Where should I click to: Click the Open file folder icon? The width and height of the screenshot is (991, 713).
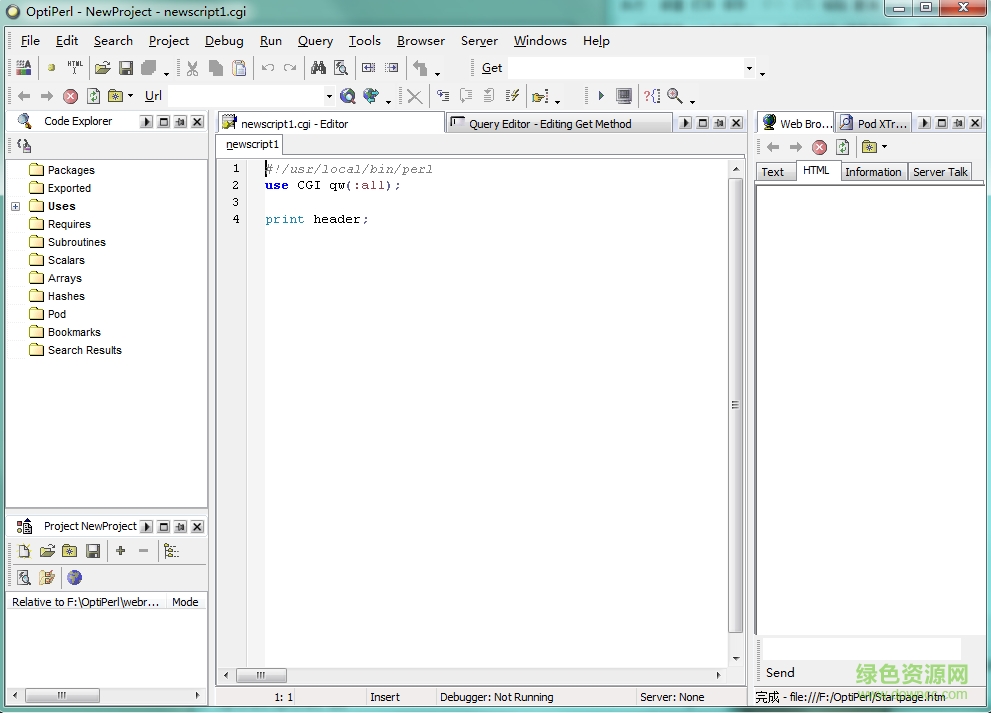pyautogui.click(x=102, y=68)
